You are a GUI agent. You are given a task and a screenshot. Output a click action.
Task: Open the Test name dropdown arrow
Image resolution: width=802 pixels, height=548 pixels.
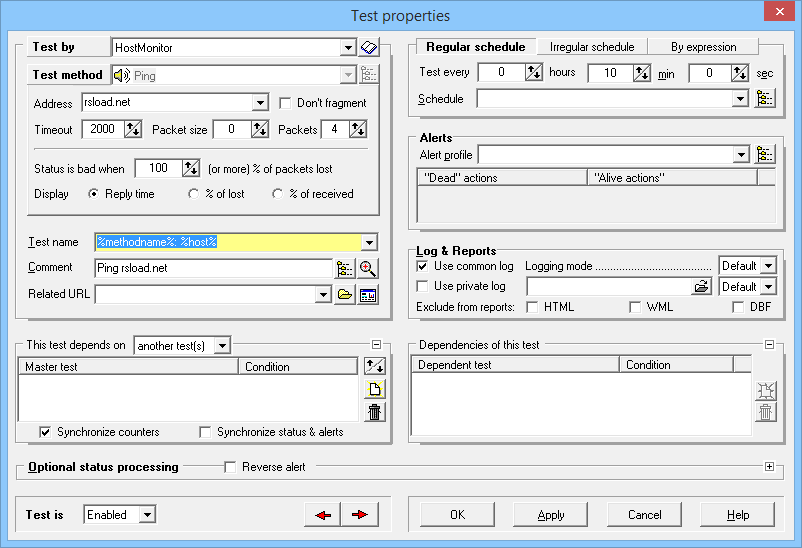coord(369,242)
